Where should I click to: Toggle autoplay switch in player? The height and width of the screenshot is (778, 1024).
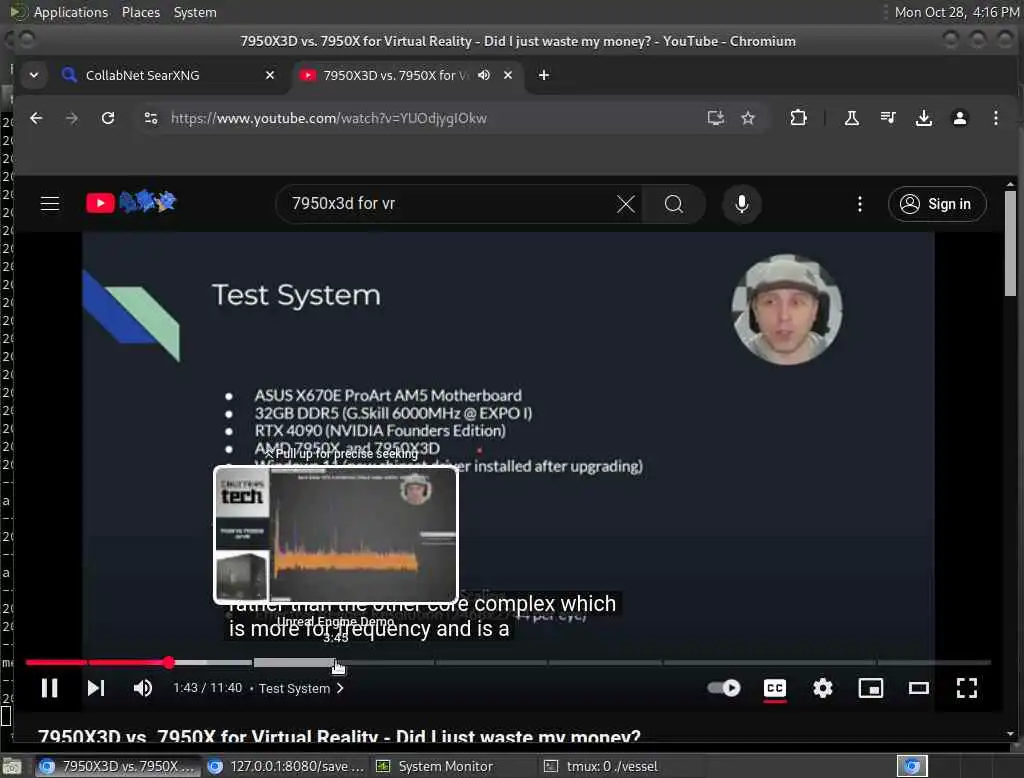(724, 688)
